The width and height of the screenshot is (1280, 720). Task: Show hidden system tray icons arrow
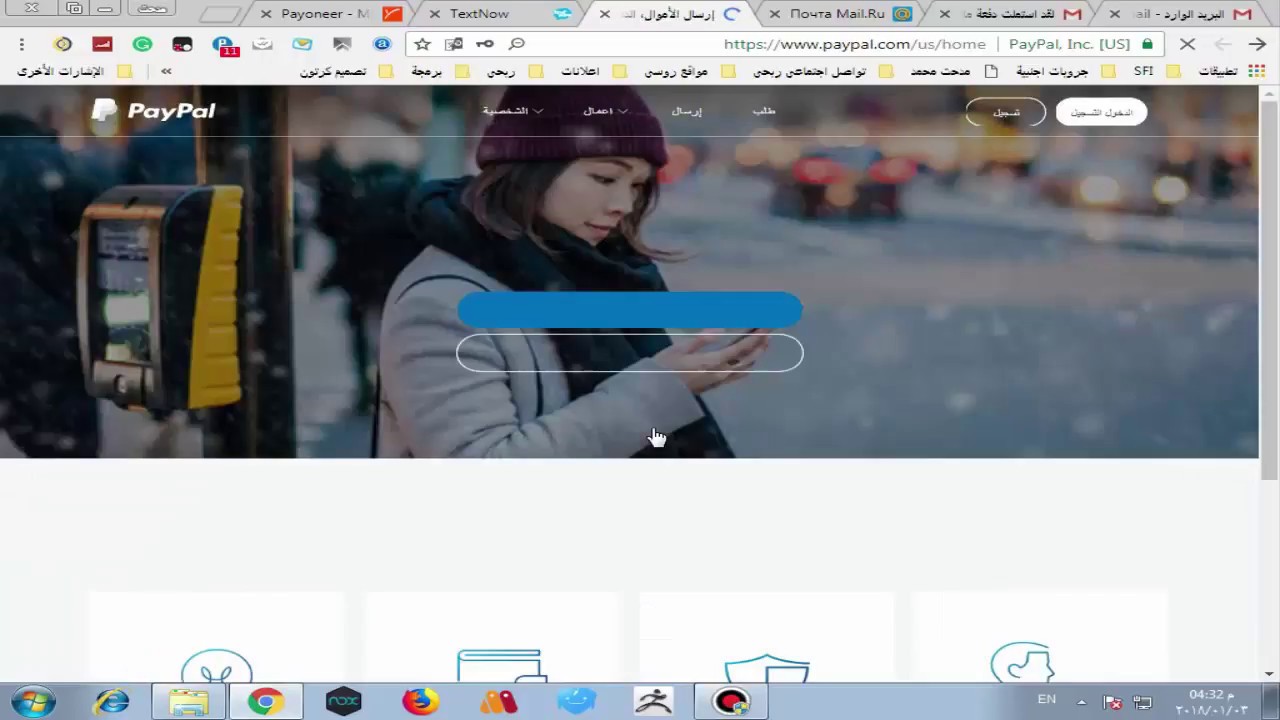coord(1081,701)
